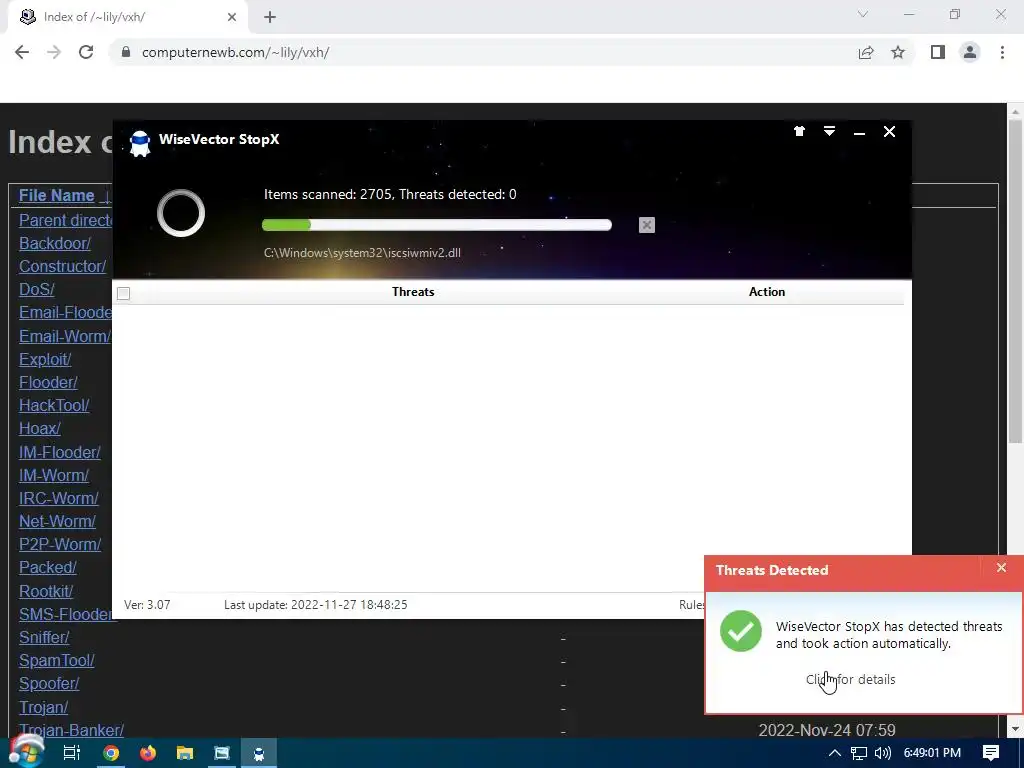Open Task View on the taskbar

71,753
